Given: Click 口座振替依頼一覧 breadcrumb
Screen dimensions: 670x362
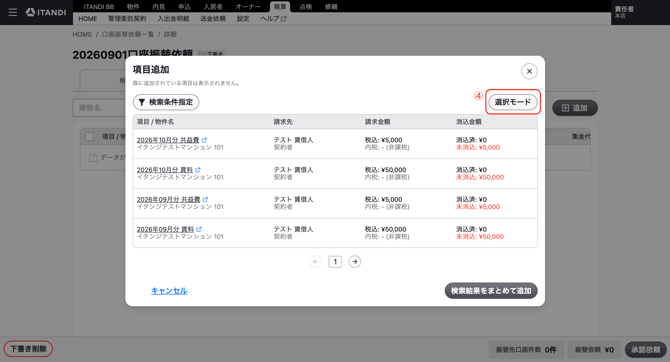Looking at the screenshot, I should pyautogui.click(x=128, y=34).
